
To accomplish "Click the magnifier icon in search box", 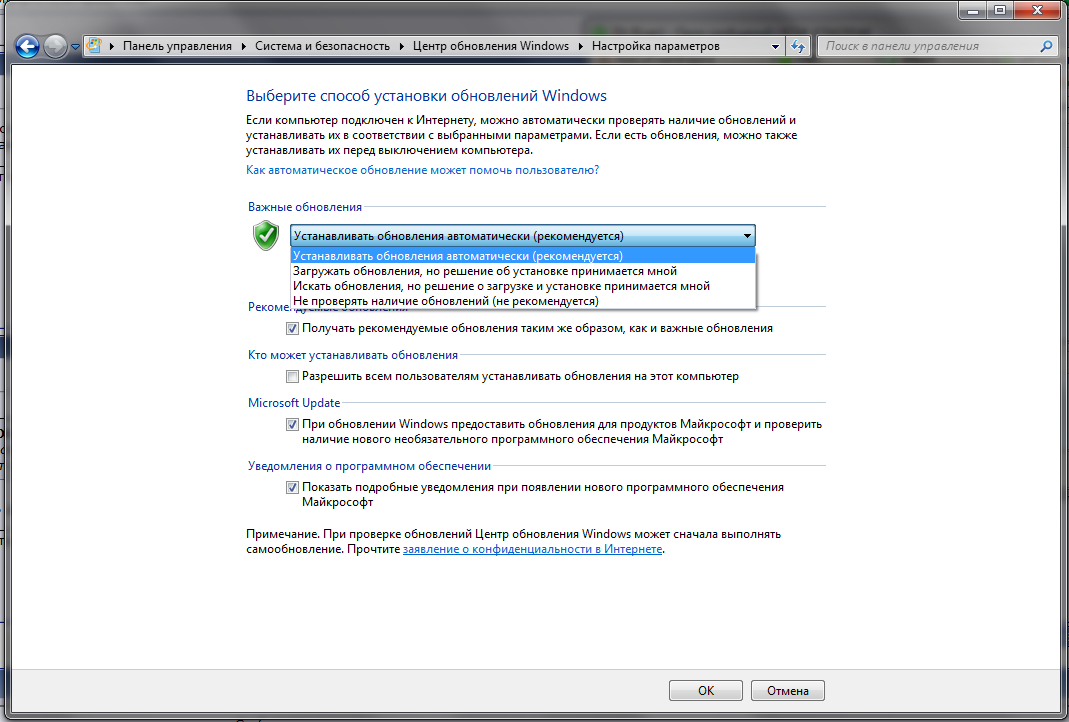I will click(x=1045, y=47).
